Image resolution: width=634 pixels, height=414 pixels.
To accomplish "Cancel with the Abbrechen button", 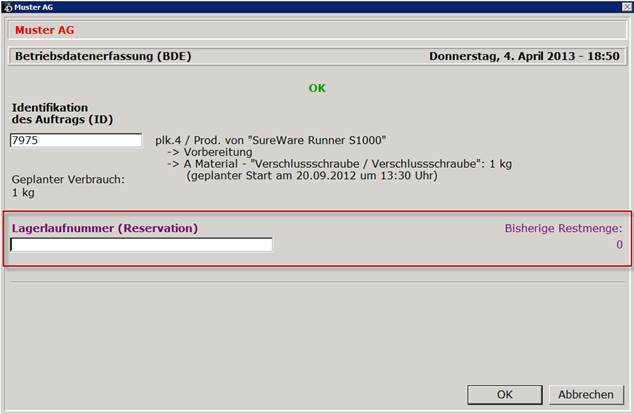I will [x=587, y=394].
